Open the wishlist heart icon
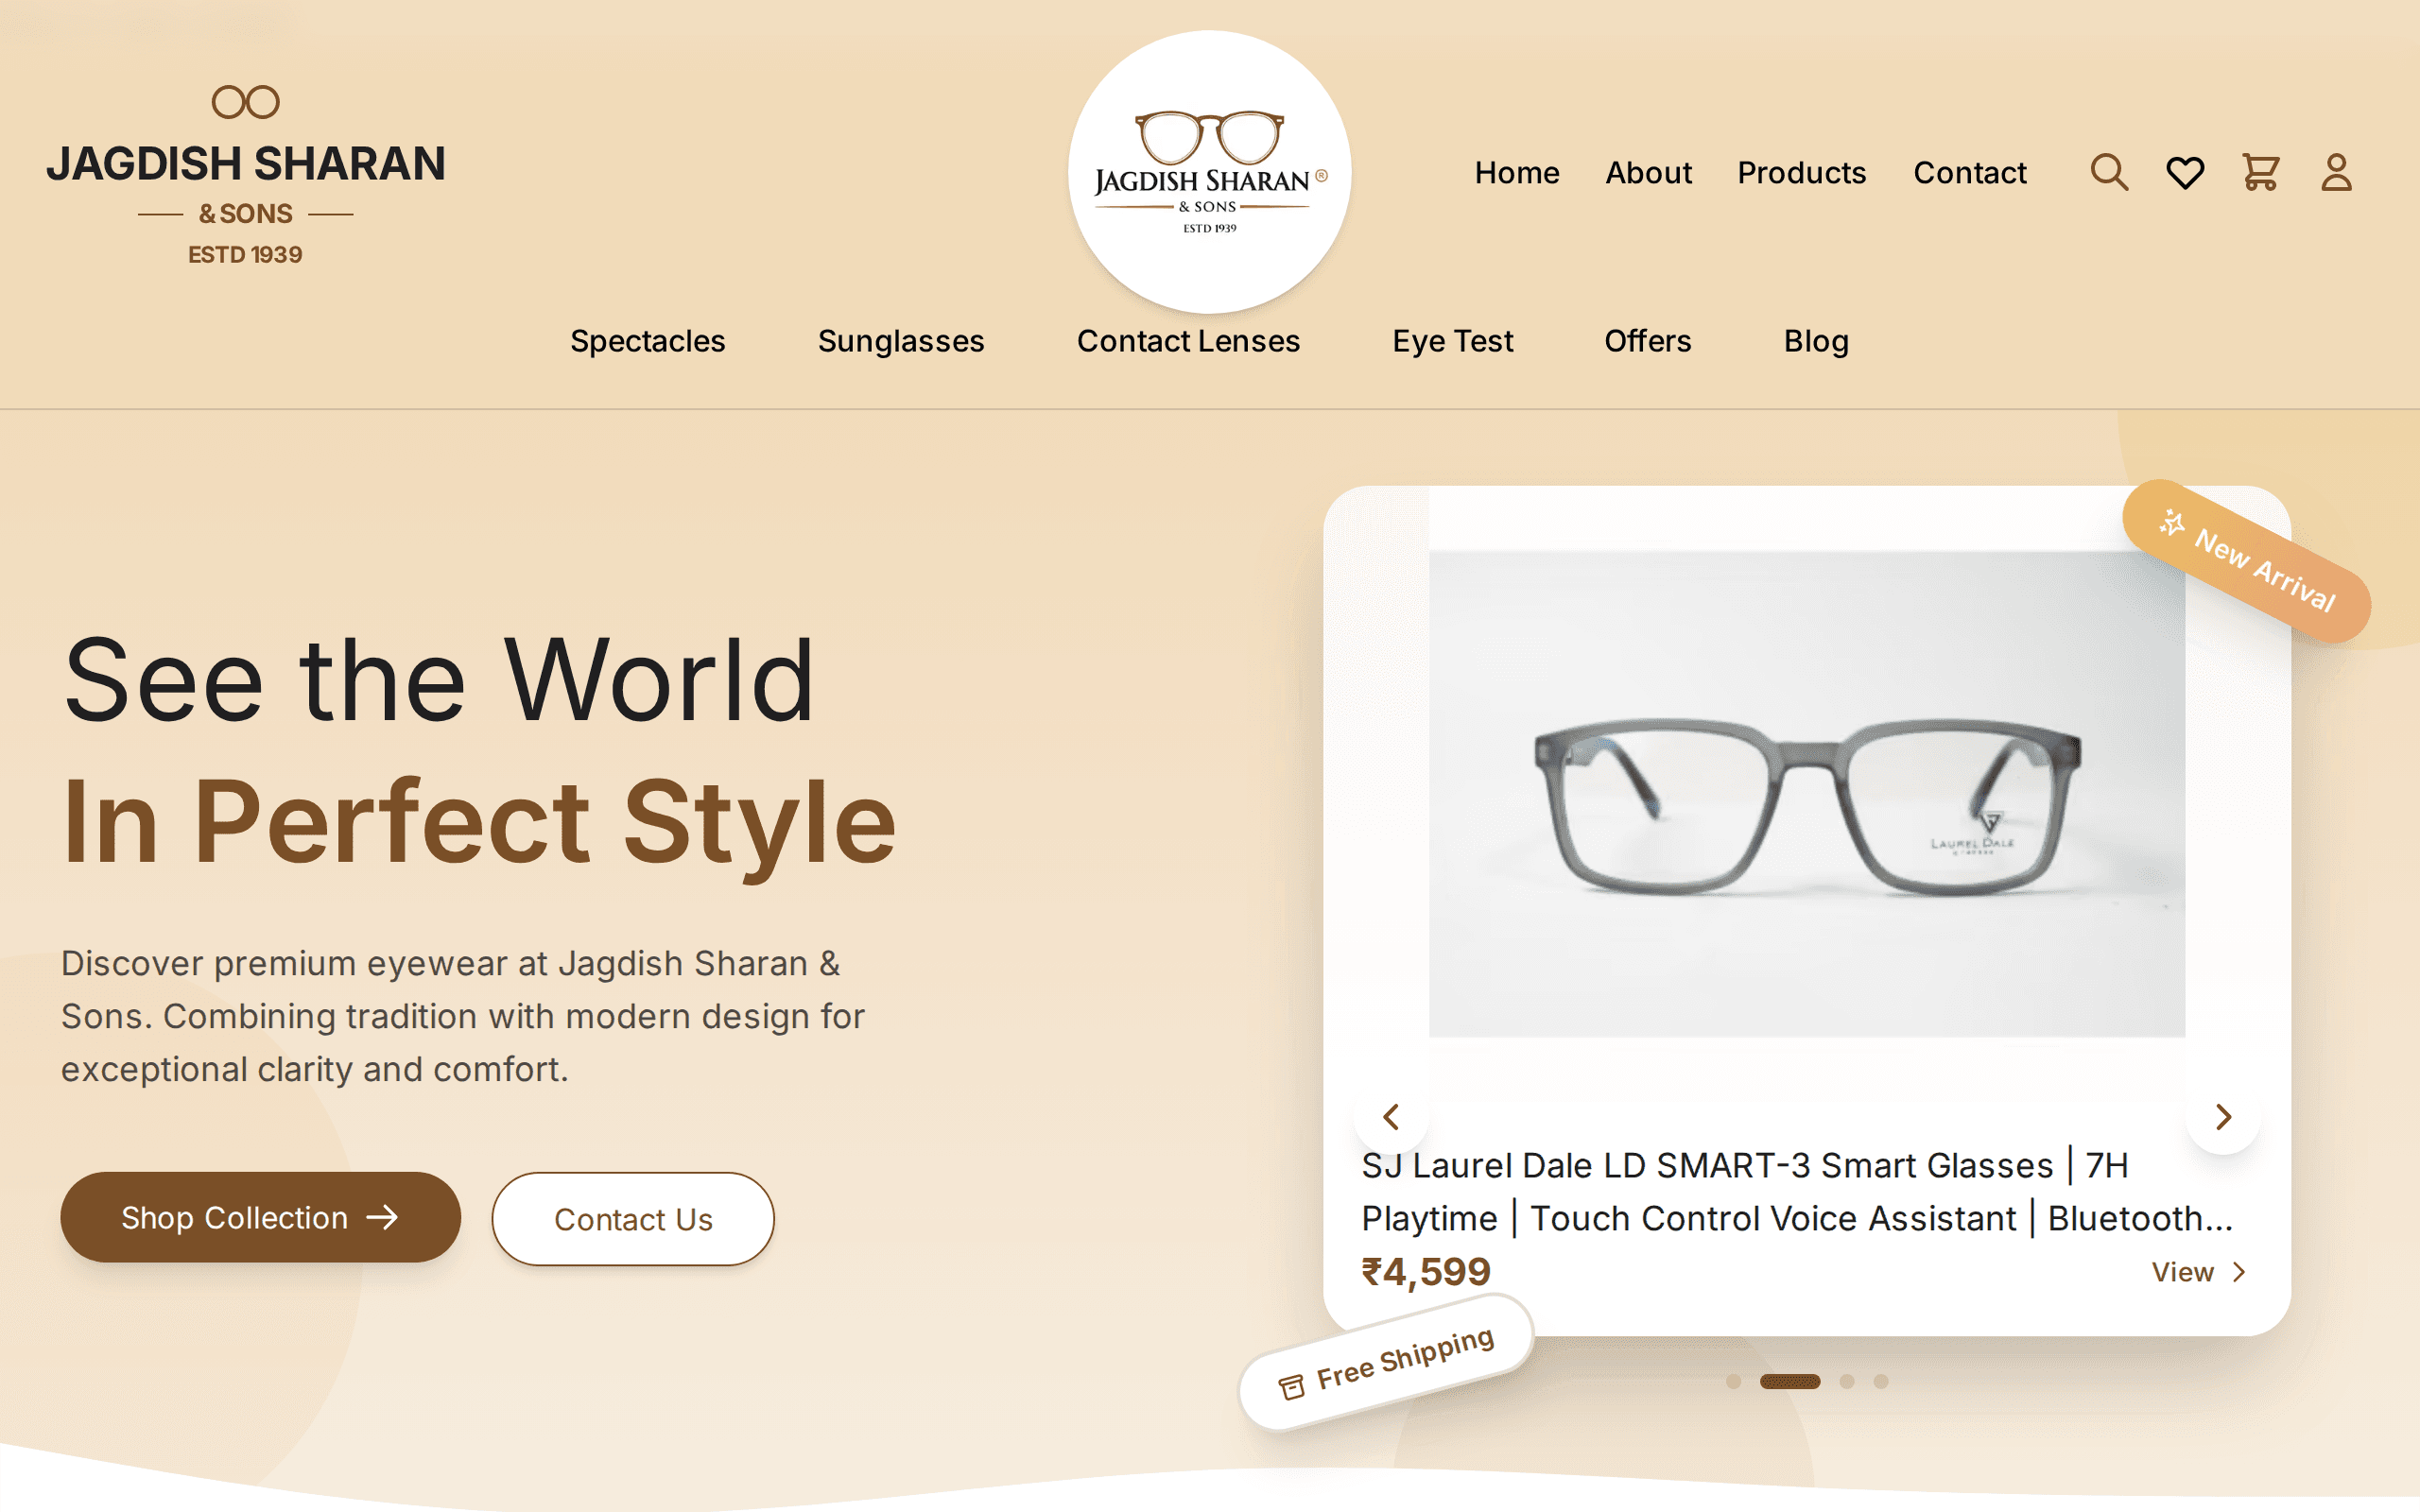Viewport: 2420px width, 1512px height. pos(2186,172)
